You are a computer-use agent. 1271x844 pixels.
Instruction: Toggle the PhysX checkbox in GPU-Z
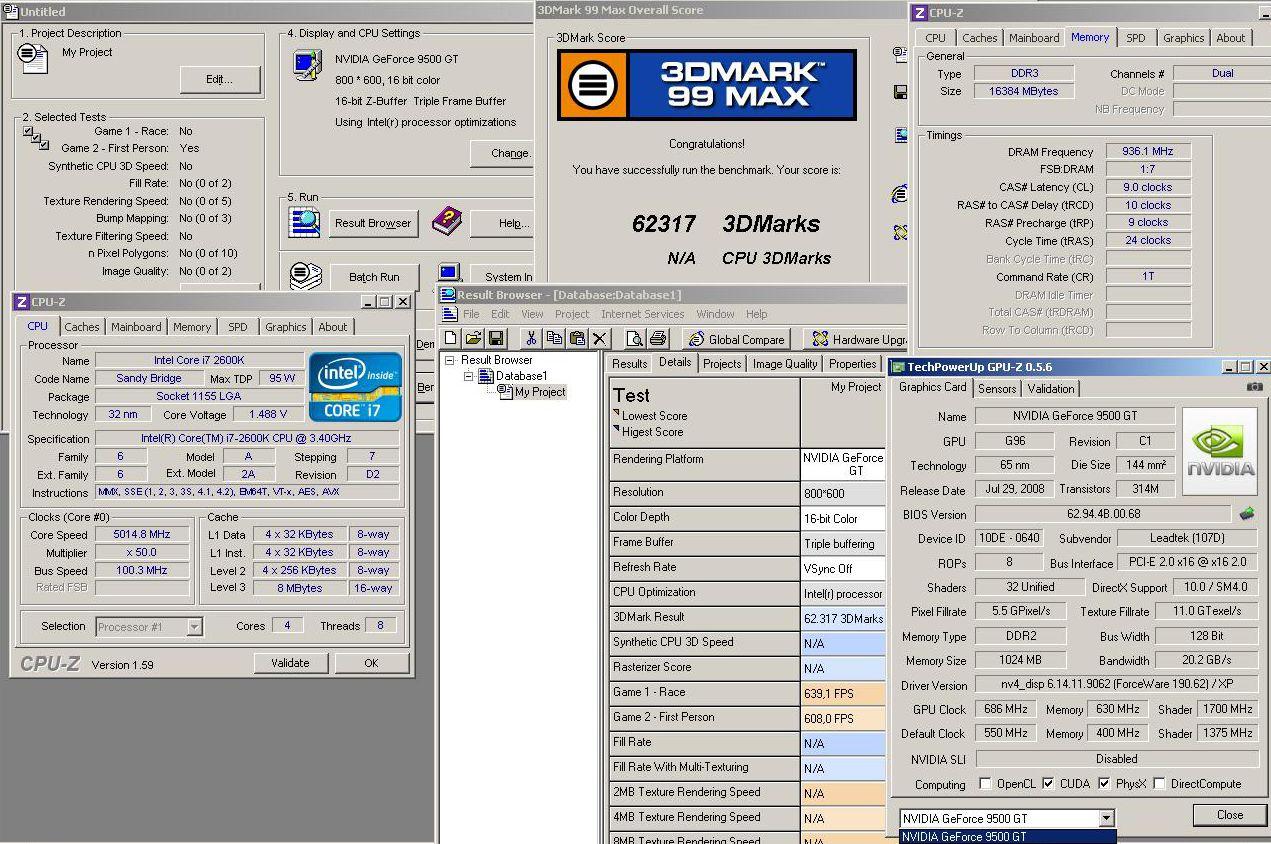click(1104, 784)
